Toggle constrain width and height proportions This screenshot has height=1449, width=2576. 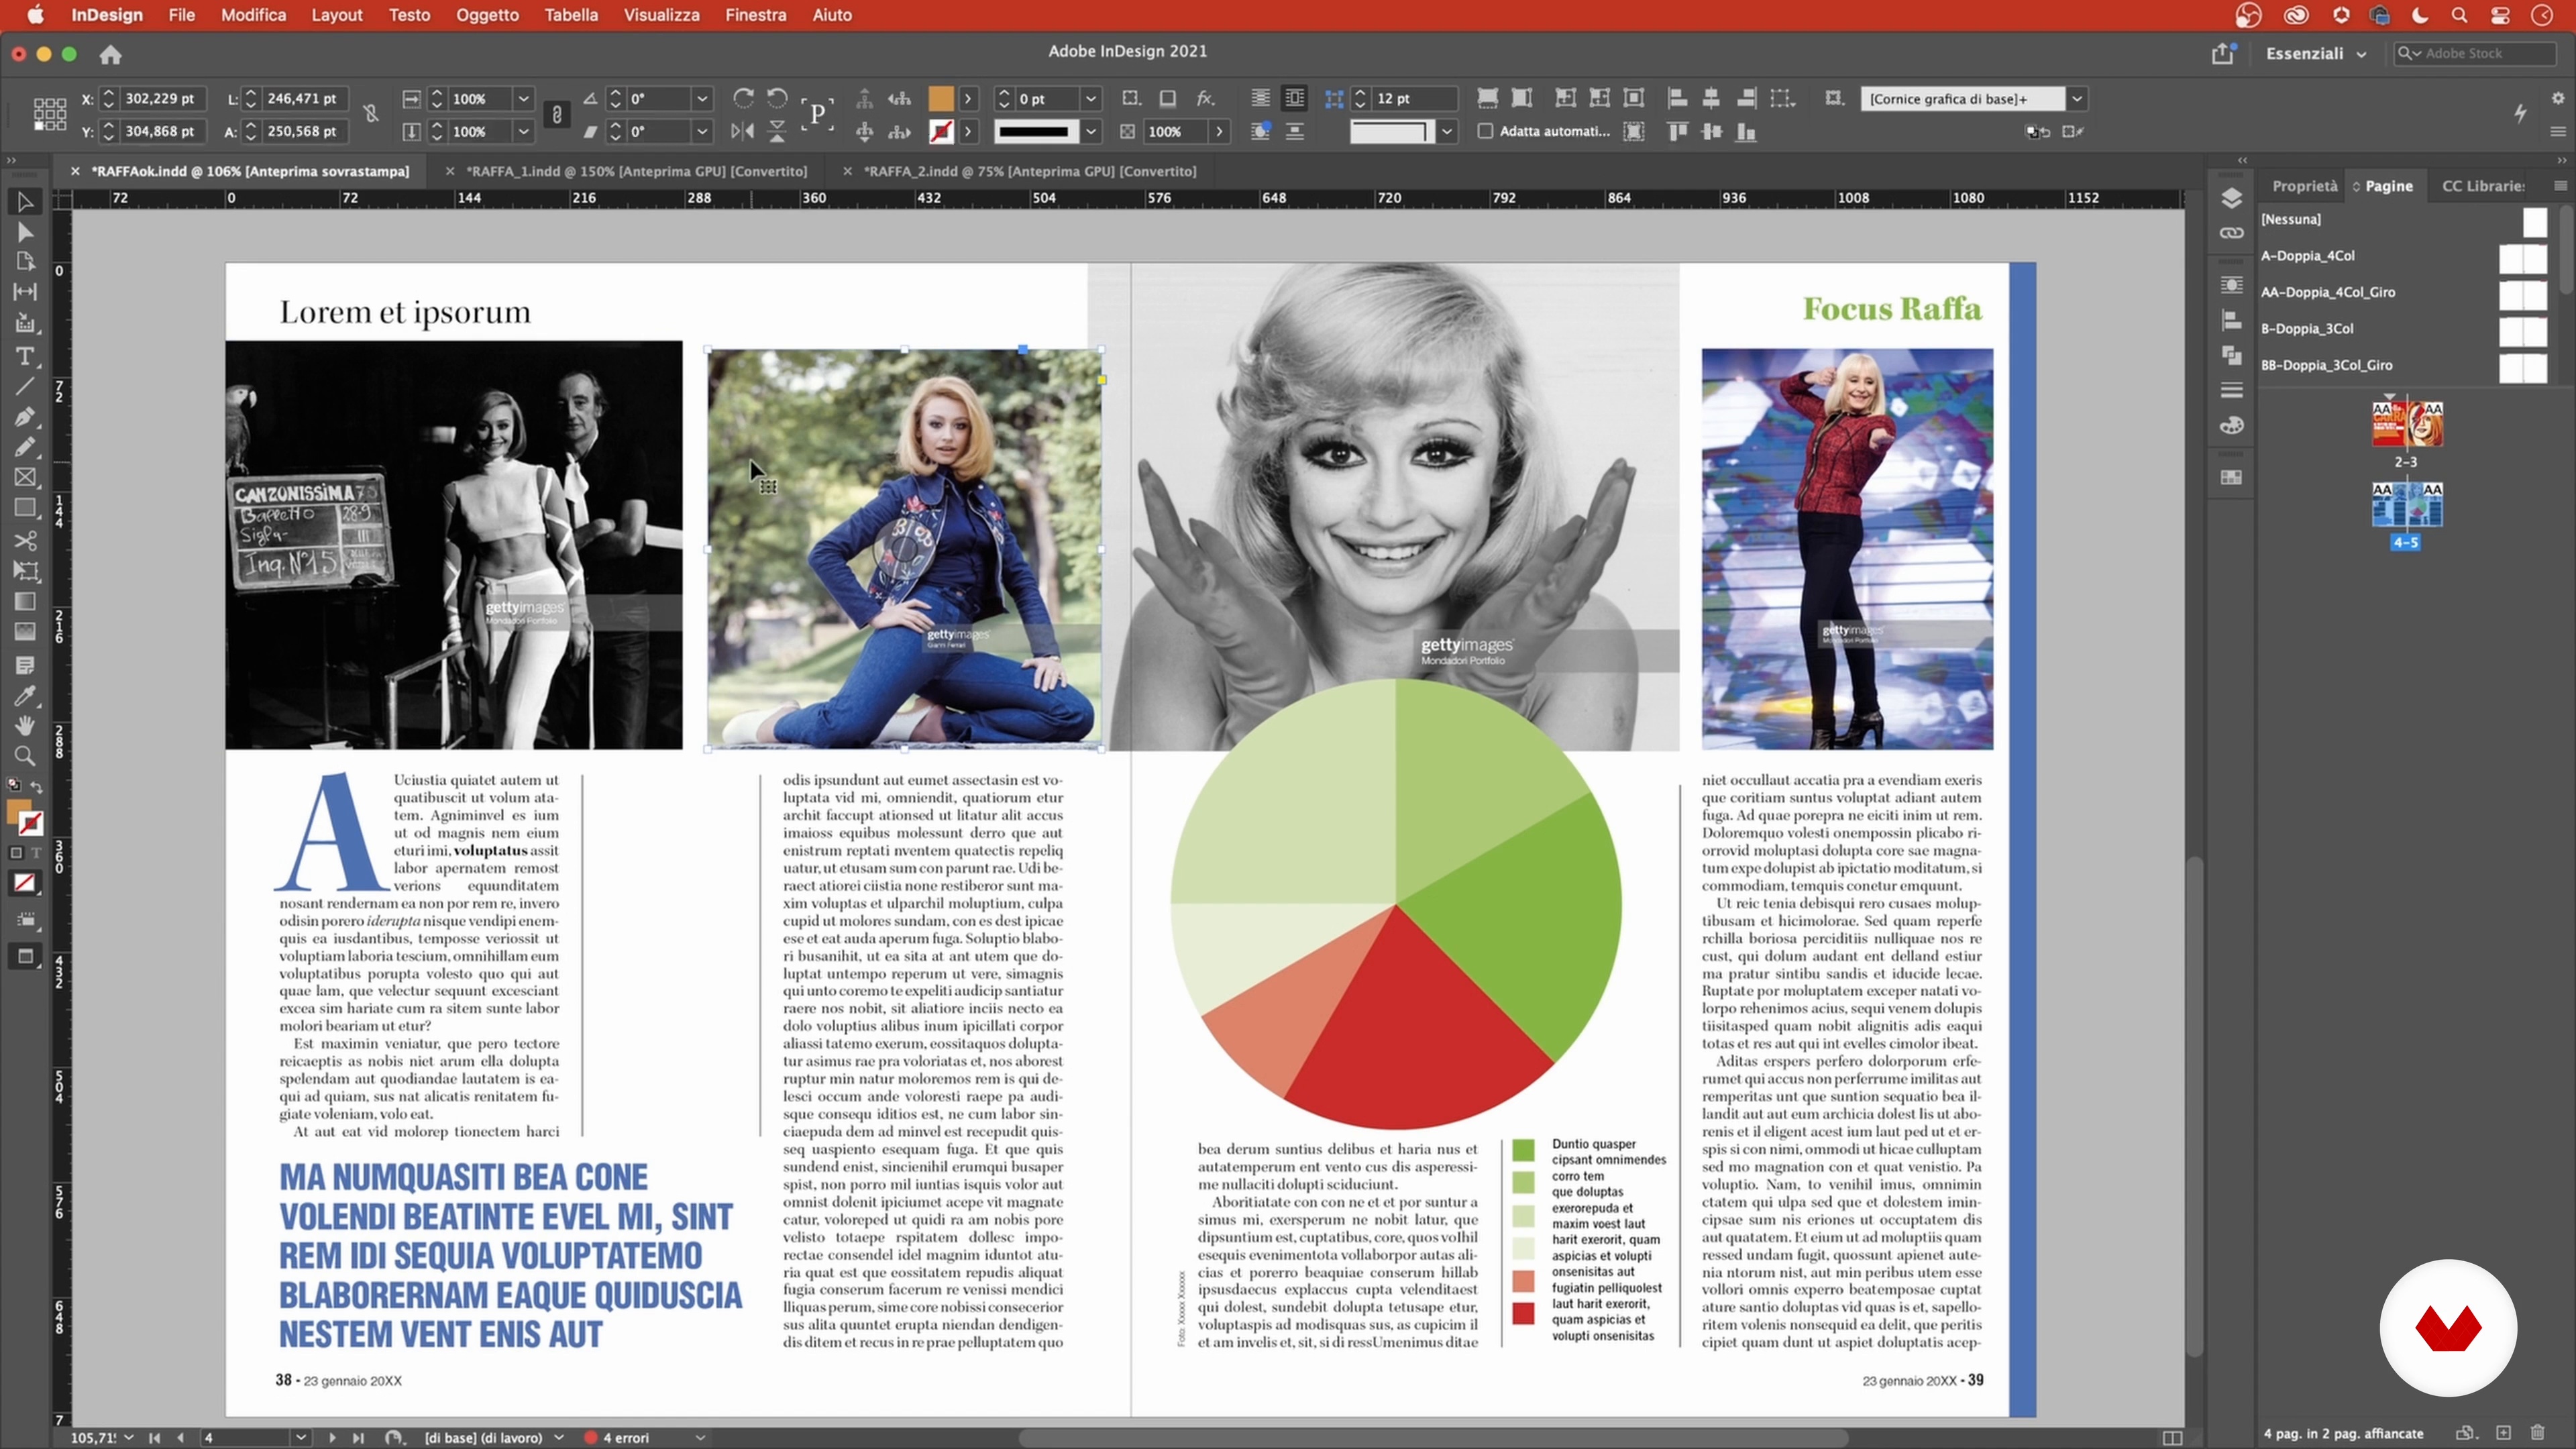point(371,114)
